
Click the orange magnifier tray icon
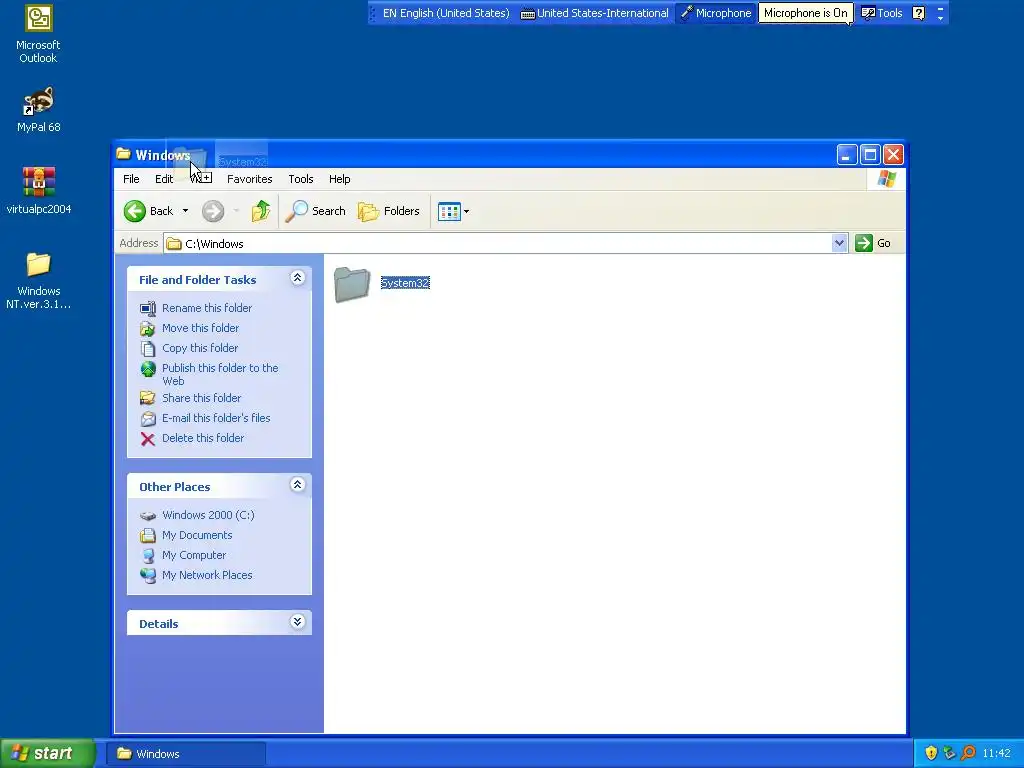(x=968, y=753)
